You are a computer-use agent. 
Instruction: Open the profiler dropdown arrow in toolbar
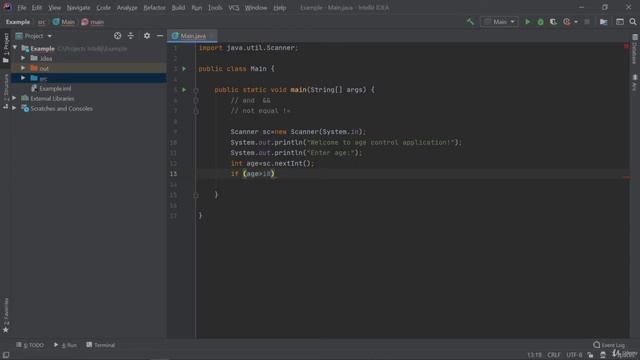click(576, 22)
